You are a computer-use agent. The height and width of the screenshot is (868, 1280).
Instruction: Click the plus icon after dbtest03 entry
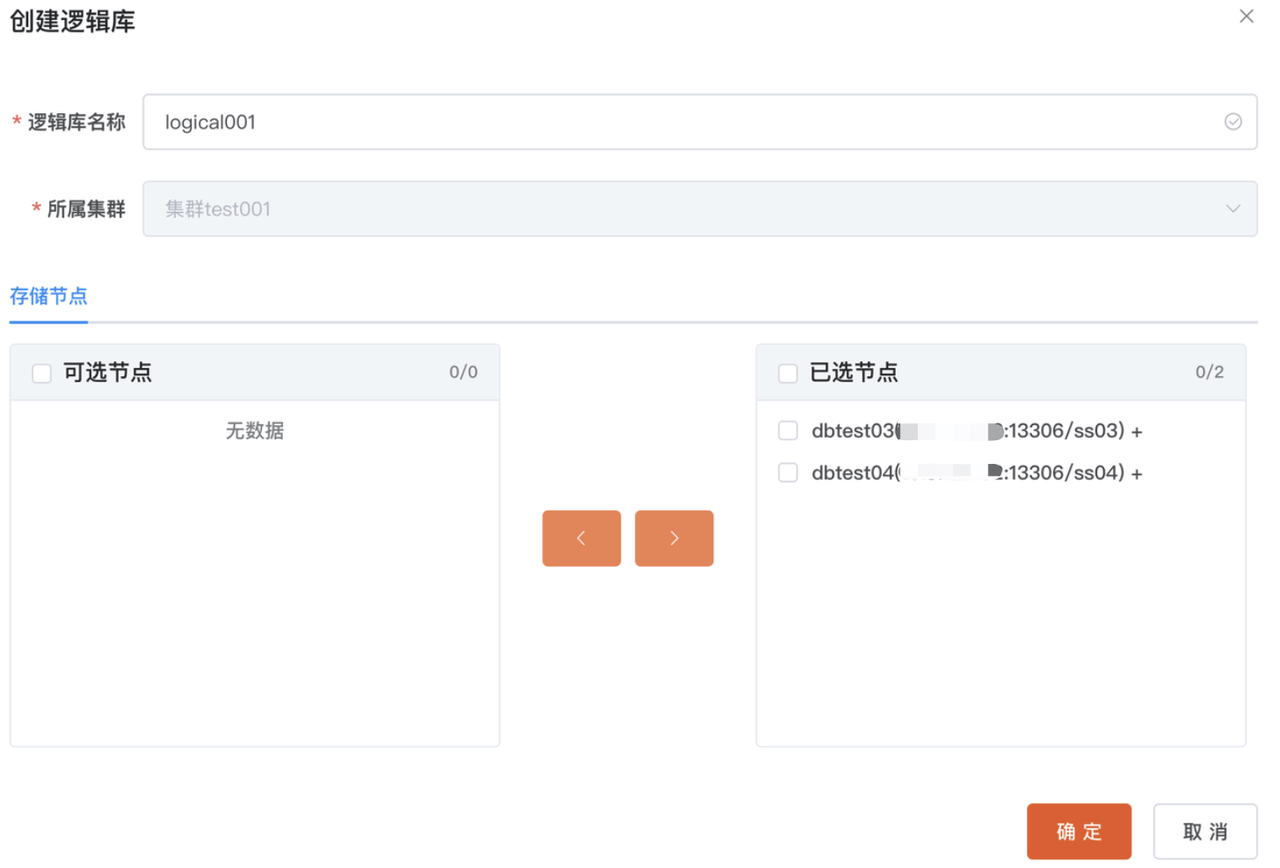1137,432
